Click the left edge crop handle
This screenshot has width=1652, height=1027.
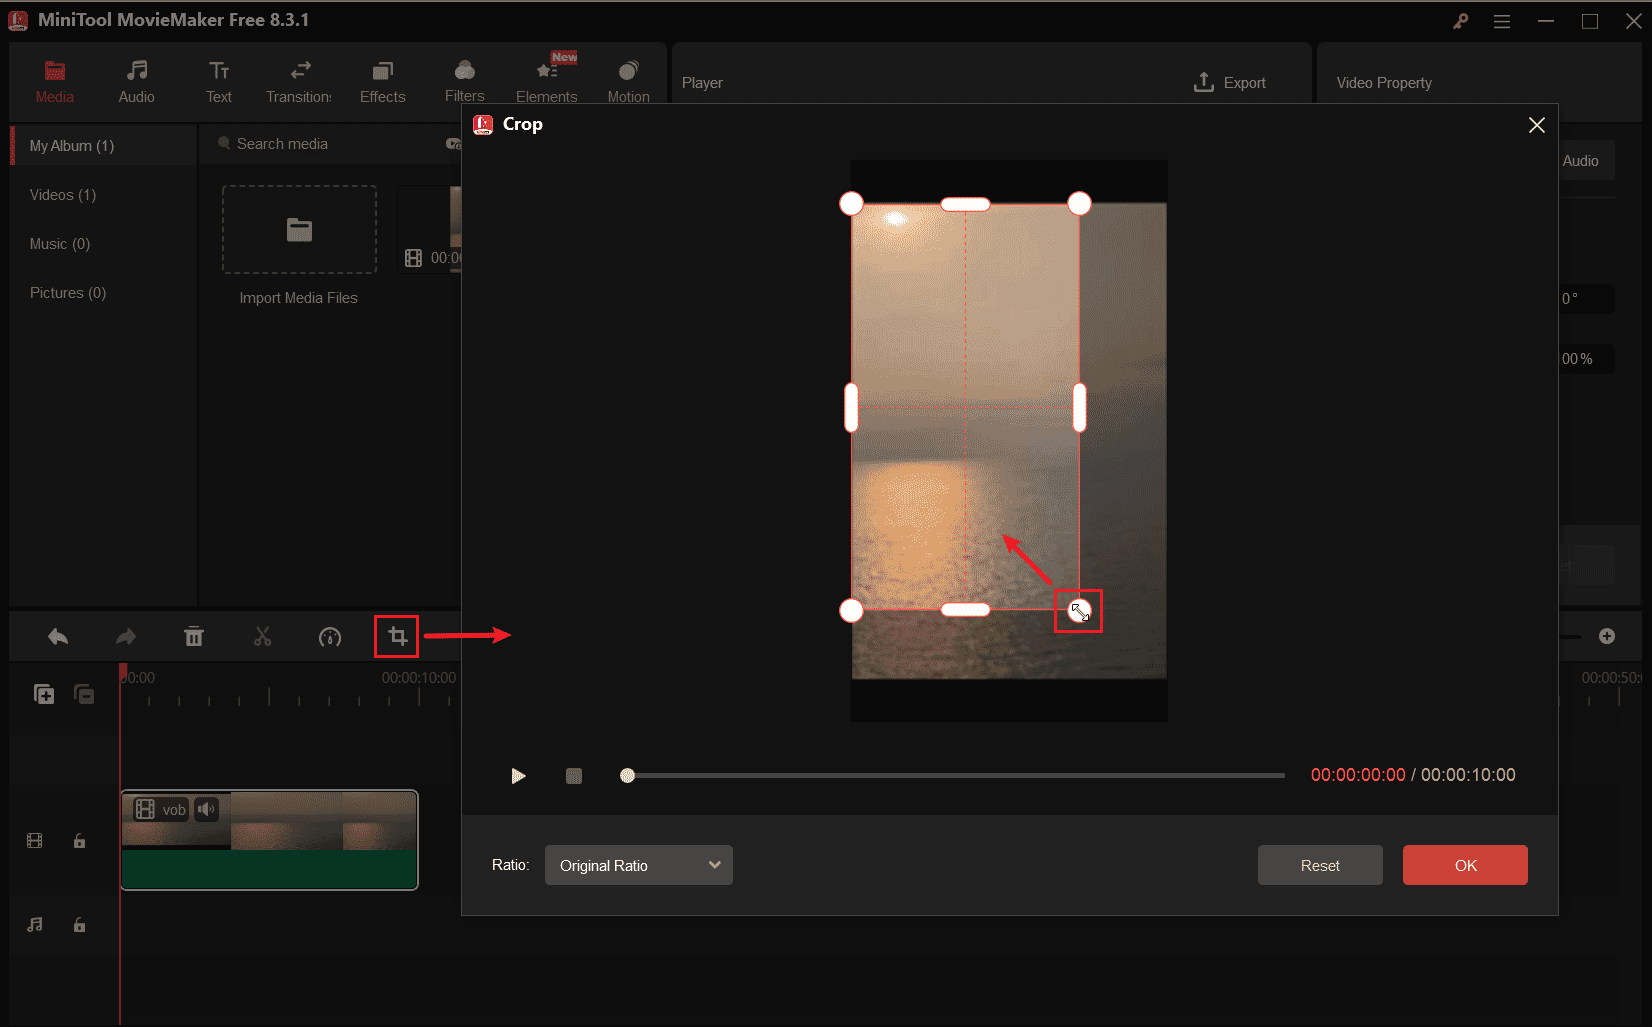(851, 407)
